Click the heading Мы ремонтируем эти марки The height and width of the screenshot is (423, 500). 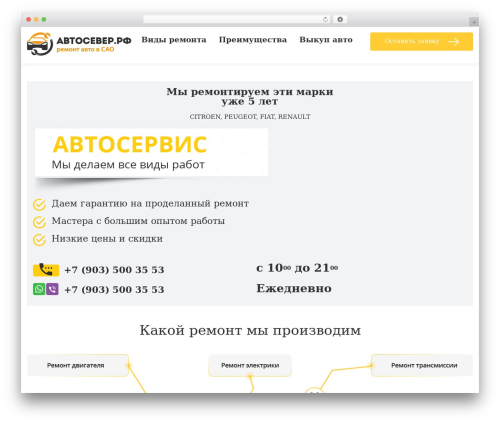tap(250, 96)
